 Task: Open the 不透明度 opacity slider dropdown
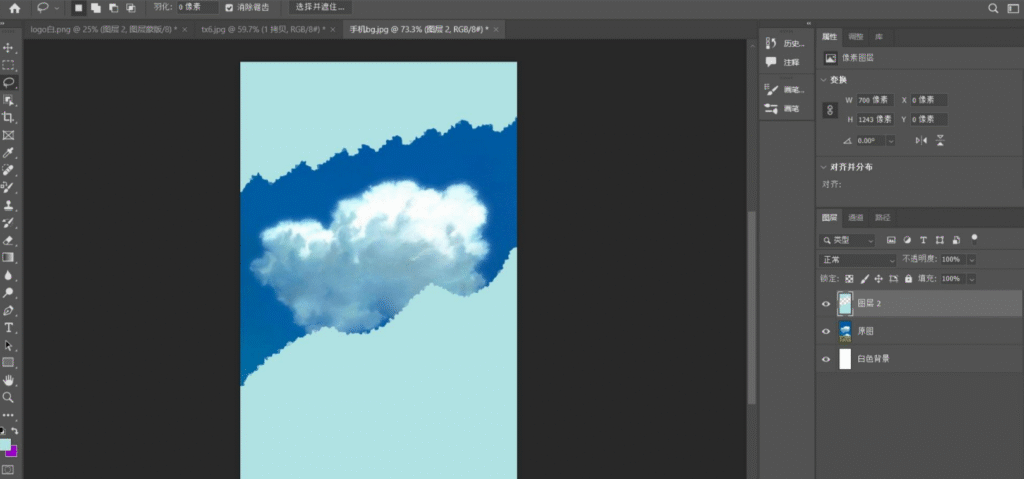tap(972, 260)
